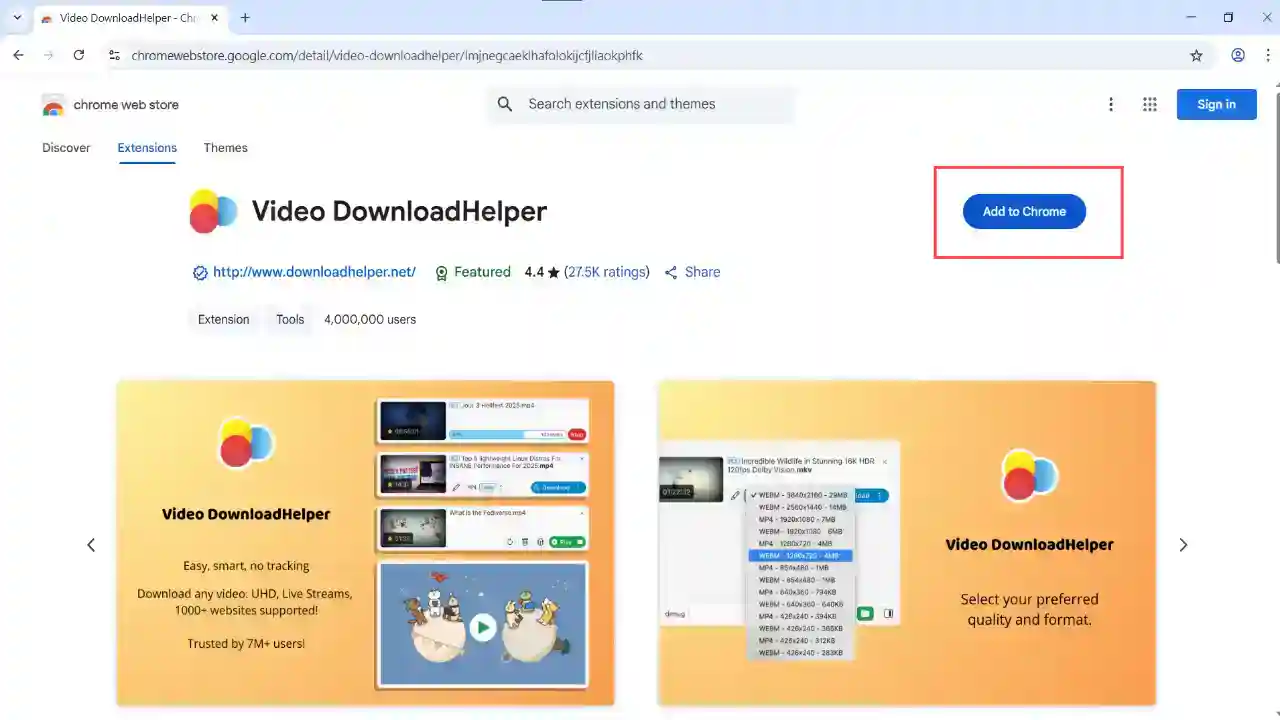
Task: Open the Google apps grid
Action: (1149, 104)
